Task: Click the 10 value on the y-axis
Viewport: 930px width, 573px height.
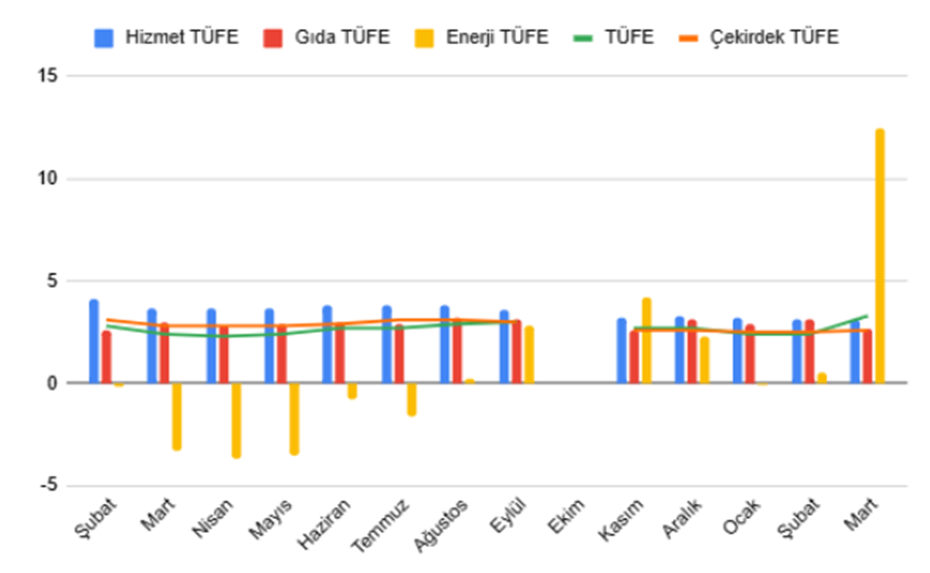Action: click(x=46, y=179)
